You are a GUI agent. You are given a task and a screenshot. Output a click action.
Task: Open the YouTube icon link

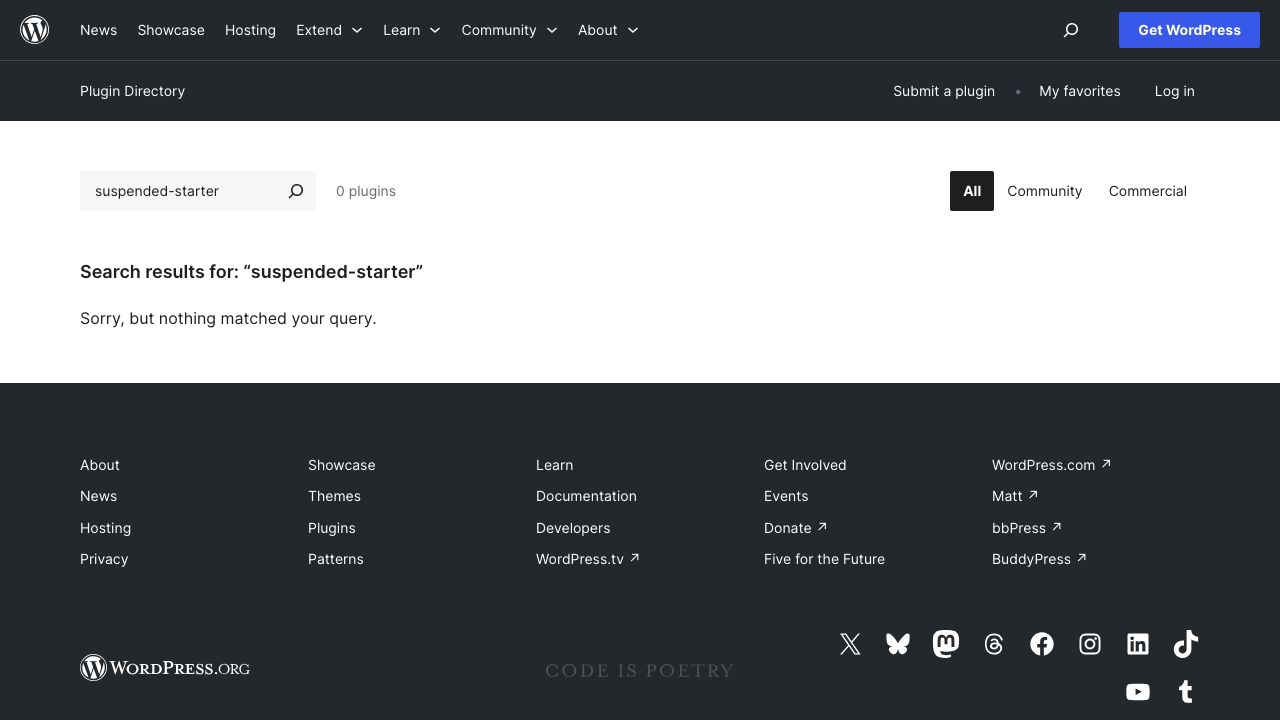(x=1138, y=692)
